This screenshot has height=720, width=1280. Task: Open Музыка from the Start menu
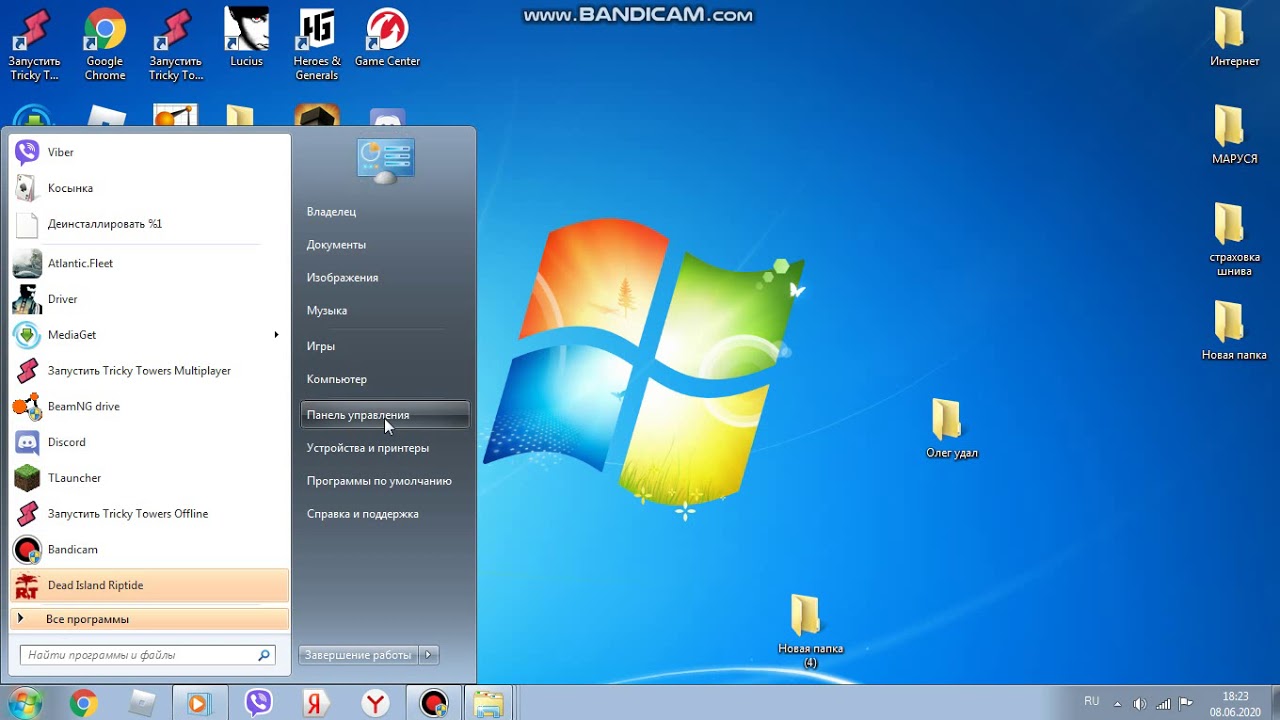coord(385,311)
